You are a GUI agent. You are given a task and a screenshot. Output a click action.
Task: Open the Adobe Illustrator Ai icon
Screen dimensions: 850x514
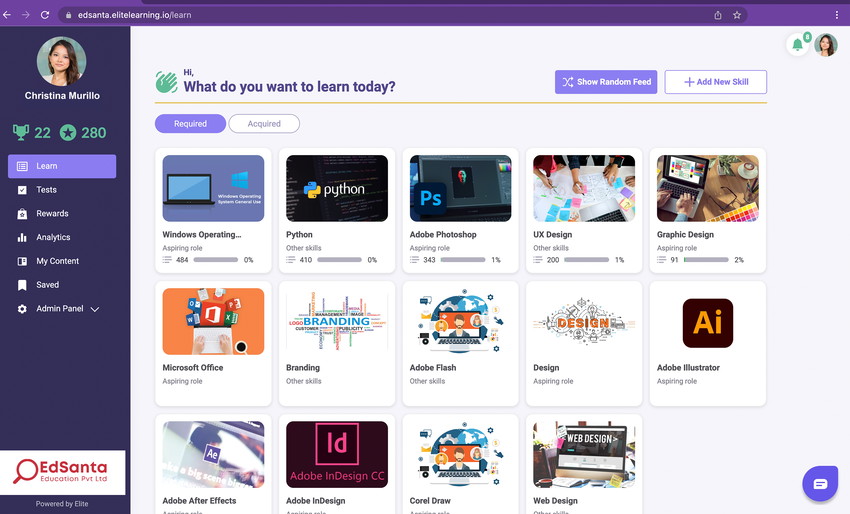[x=707, y=323]
